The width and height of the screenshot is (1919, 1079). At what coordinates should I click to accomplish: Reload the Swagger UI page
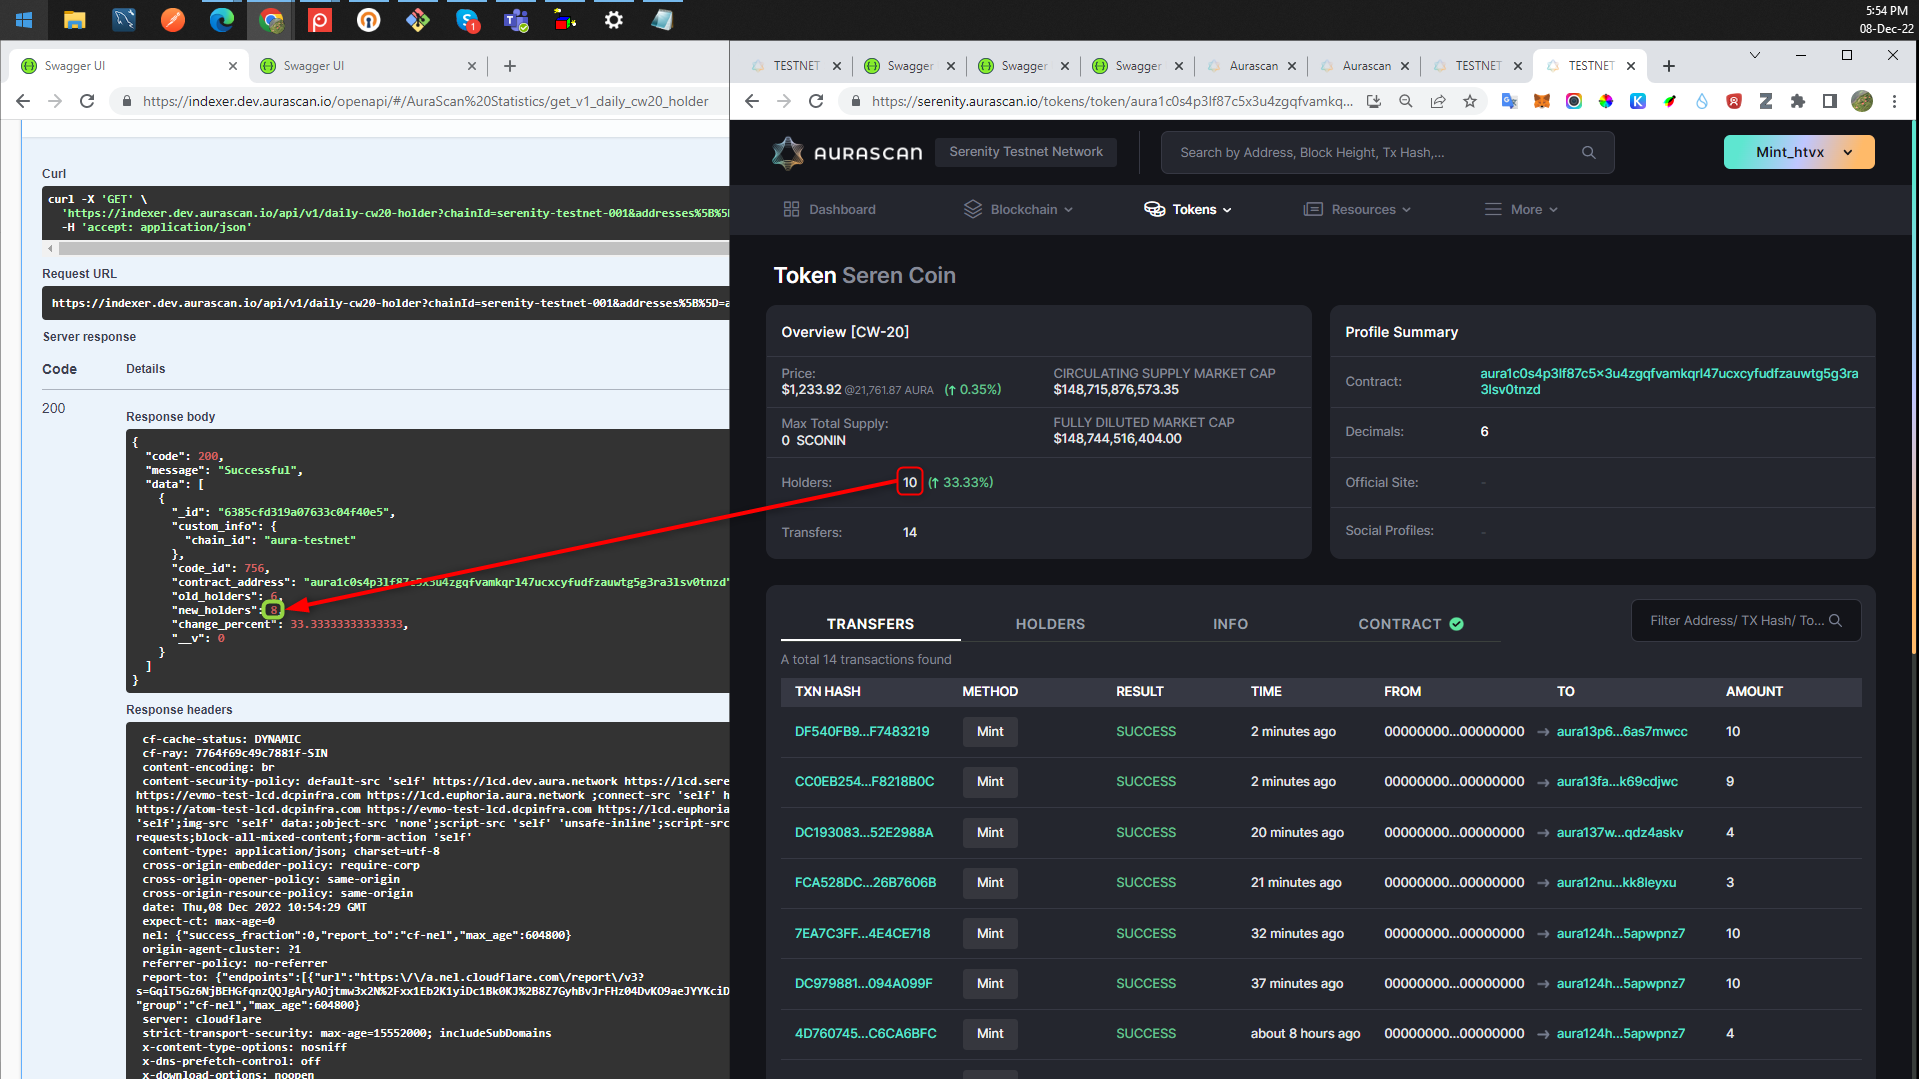tap(87, 101)
